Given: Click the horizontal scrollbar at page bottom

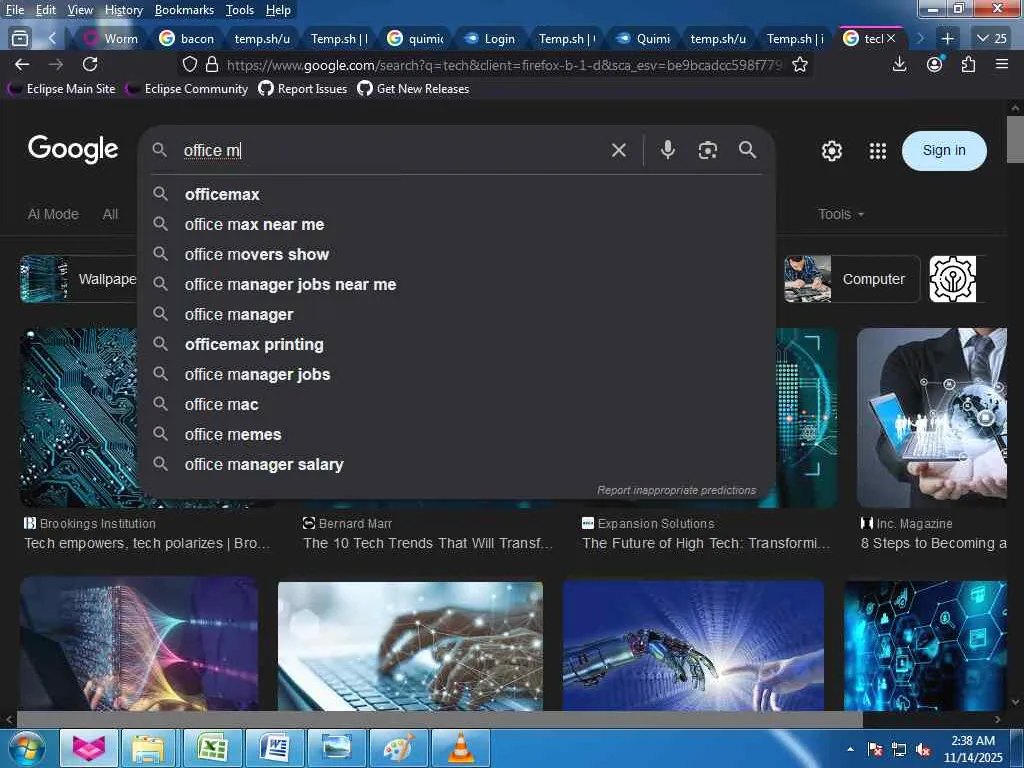Looking at the screenshot, I should click(x=439, y=719).
